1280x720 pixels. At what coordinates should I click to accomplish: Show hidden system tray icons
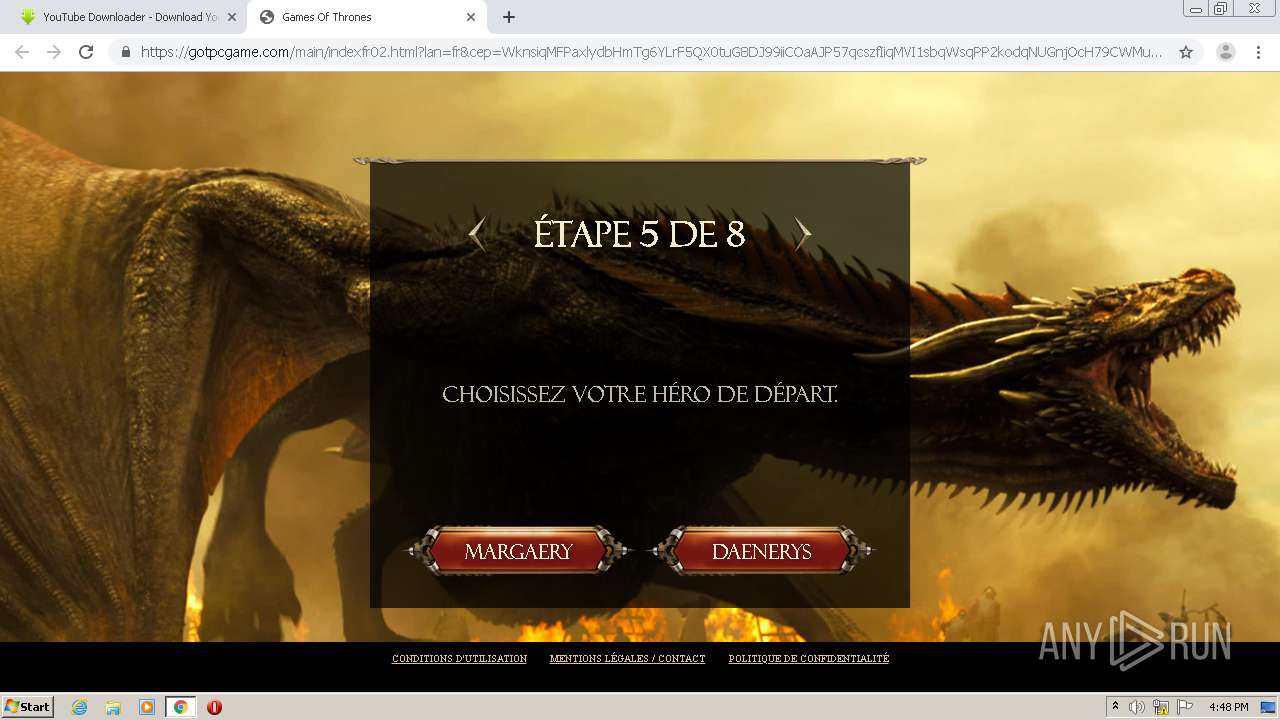tap(1115, 707)
